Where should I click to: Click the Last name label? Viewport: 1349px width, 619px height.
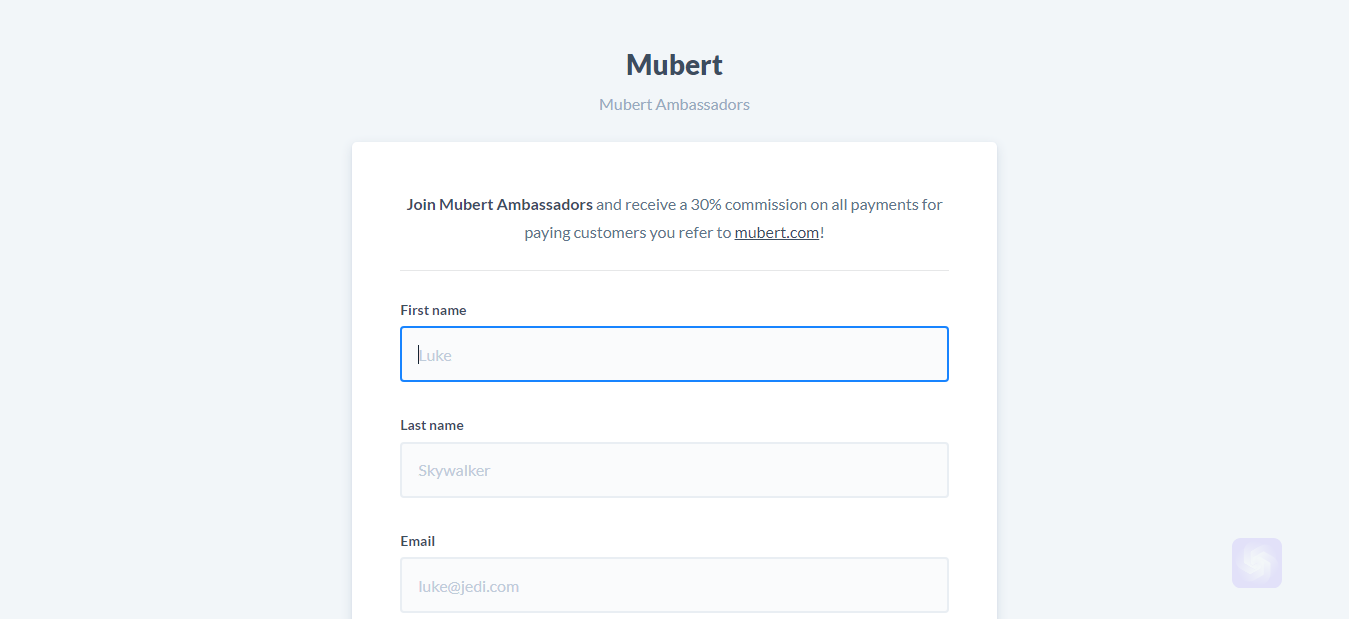coord(432,425)
